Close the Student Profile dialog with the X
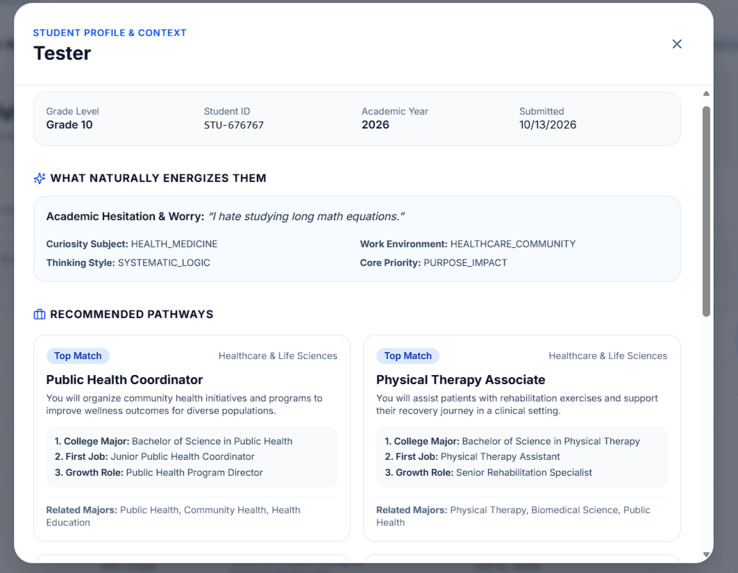This screenshot has width=738, height=573. (677, 44)
